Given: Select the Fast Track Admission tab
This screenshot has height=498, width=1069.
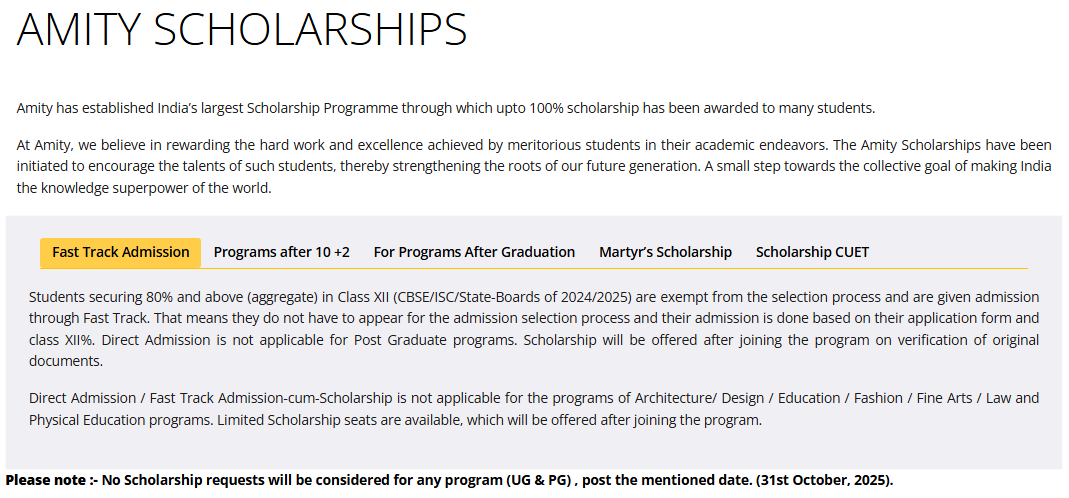Looking at the screenshot, I should click(x=121, y=252).
